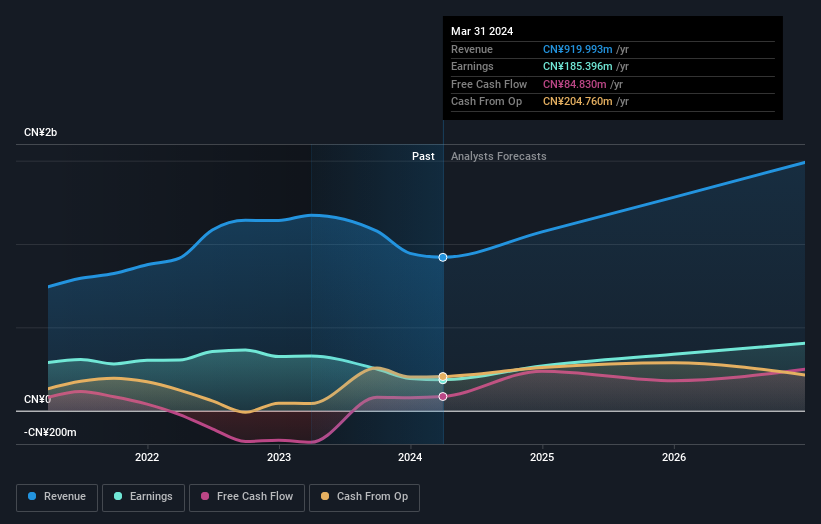The height and width of the screenshot is (524, 821).
Task: Click the pink Free Cash Flow data point
Action: point(443,396)
